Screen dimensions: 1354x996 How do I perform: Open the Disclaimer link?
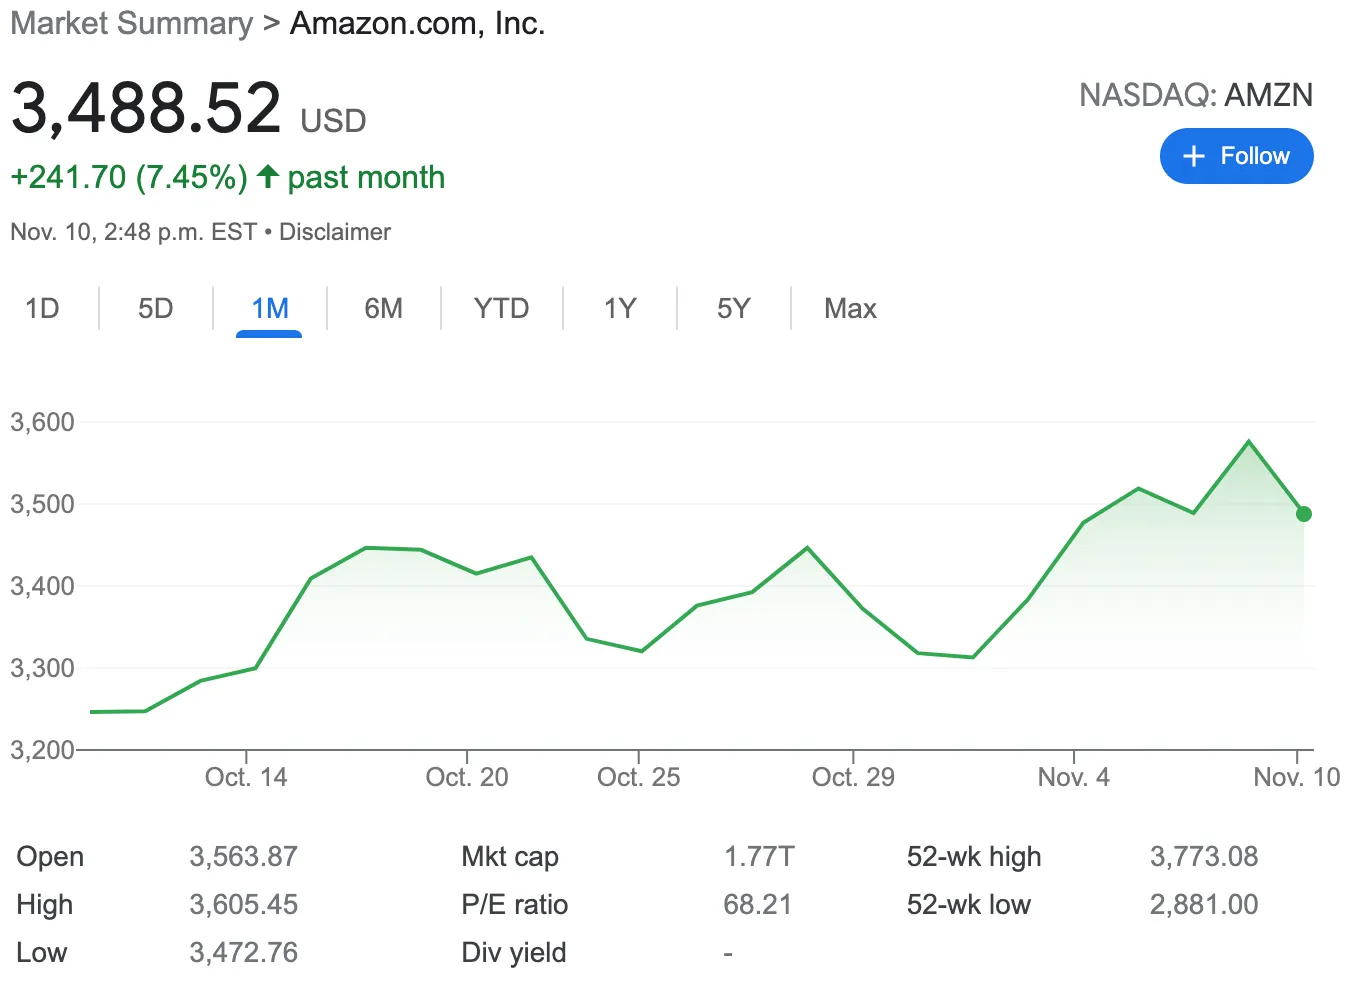click(335, 232)
